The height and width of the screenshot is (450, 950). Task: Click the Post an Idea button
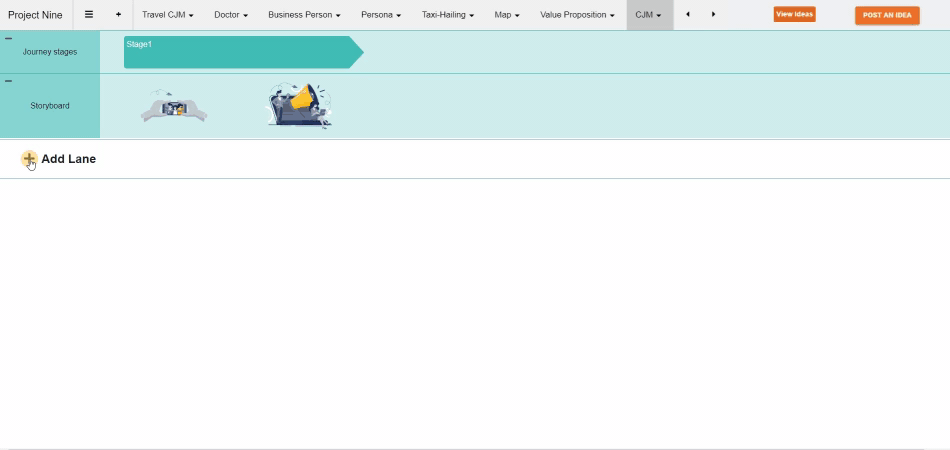(x=886, y=15)
